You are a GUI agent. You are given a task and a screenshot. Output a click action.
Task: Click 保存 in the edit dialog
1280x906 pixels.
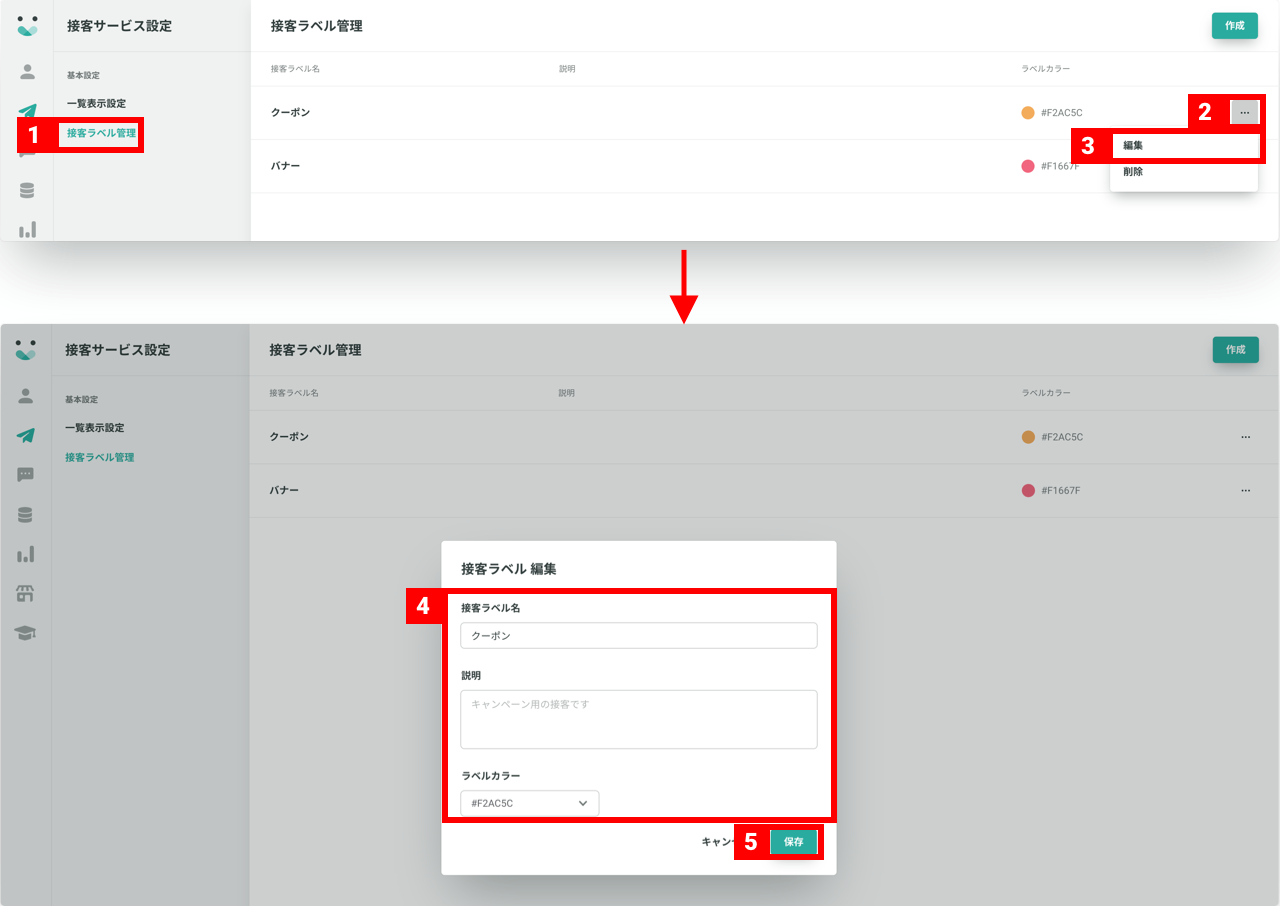click(794, 842)
